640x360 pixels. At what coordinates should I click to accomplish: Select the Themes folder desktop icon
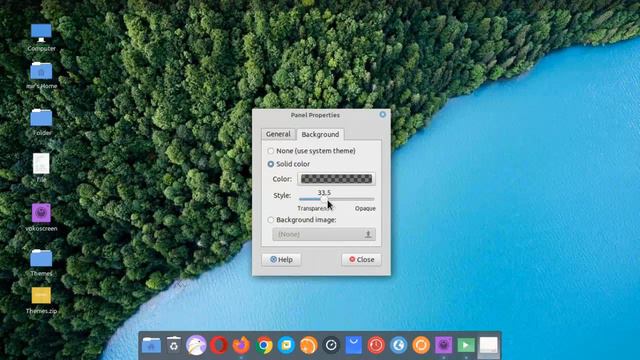(41, 263)
